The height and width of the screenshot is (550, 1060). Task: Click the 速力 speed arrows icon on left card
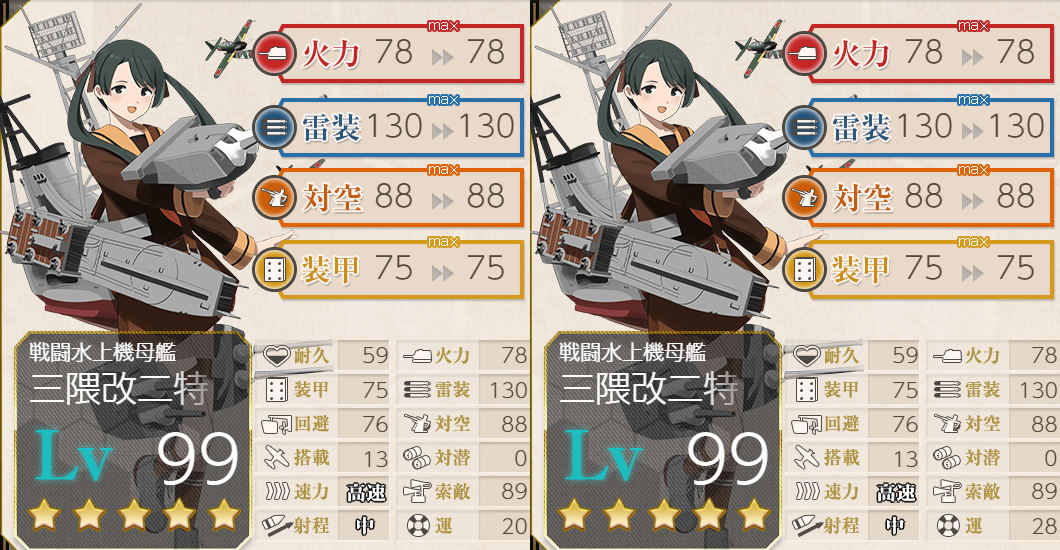pos(278,491)
